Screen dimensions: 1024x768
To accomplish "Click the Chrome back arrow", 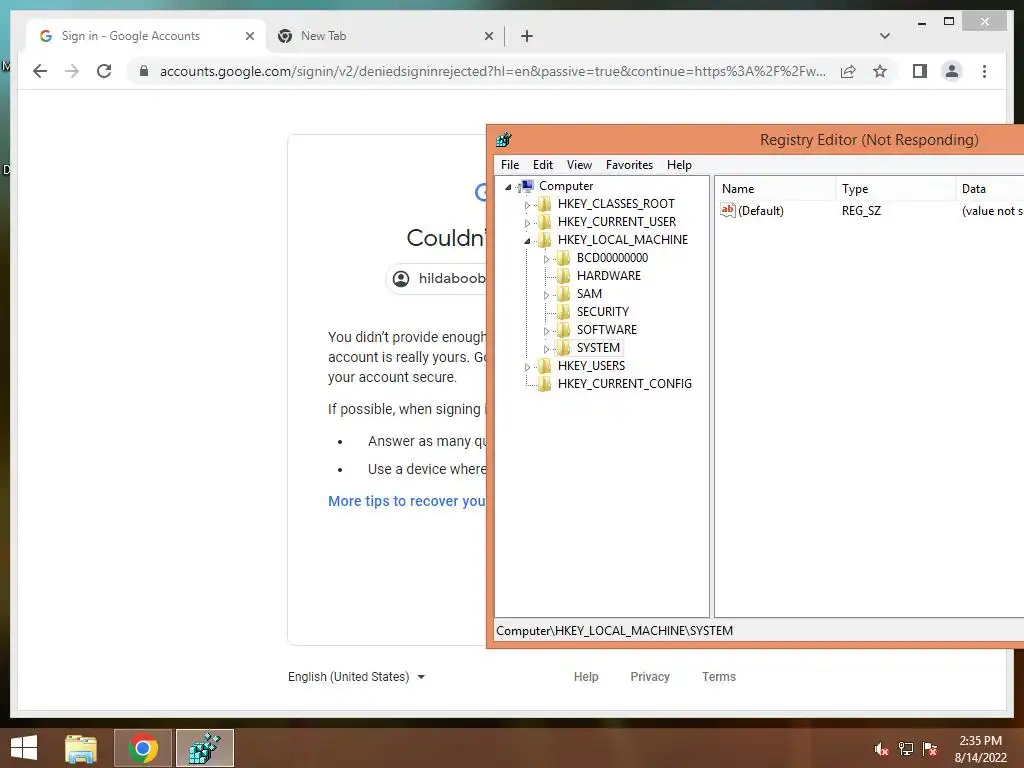I will pos(40,71).
